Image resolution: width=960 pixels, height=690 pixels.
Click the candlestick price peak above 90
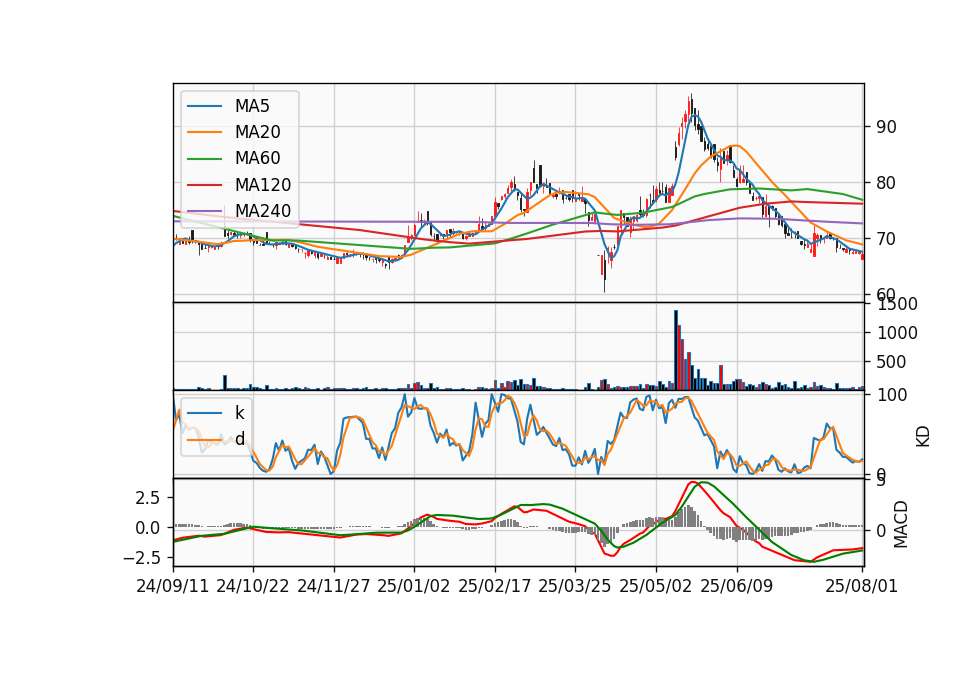click(691, 104)
